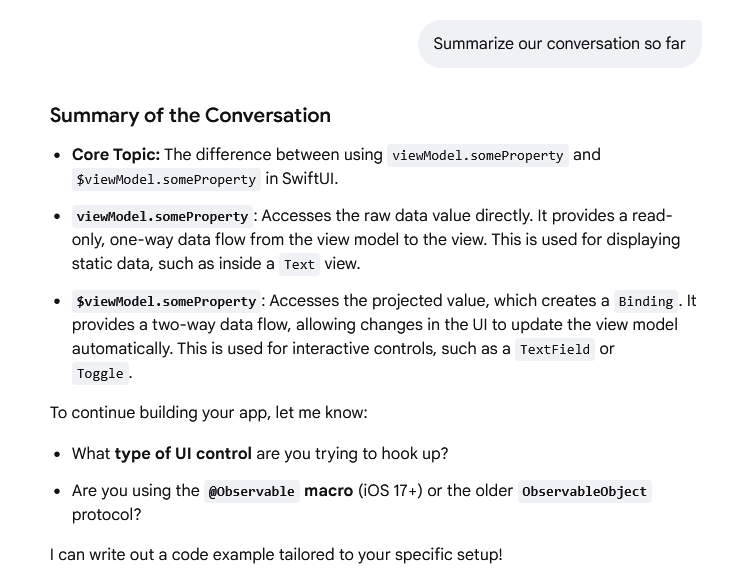This screenshot has height=578, width=747.
Task: Click the "I can write out a code example" sentence
Action: tap(276, 555)
